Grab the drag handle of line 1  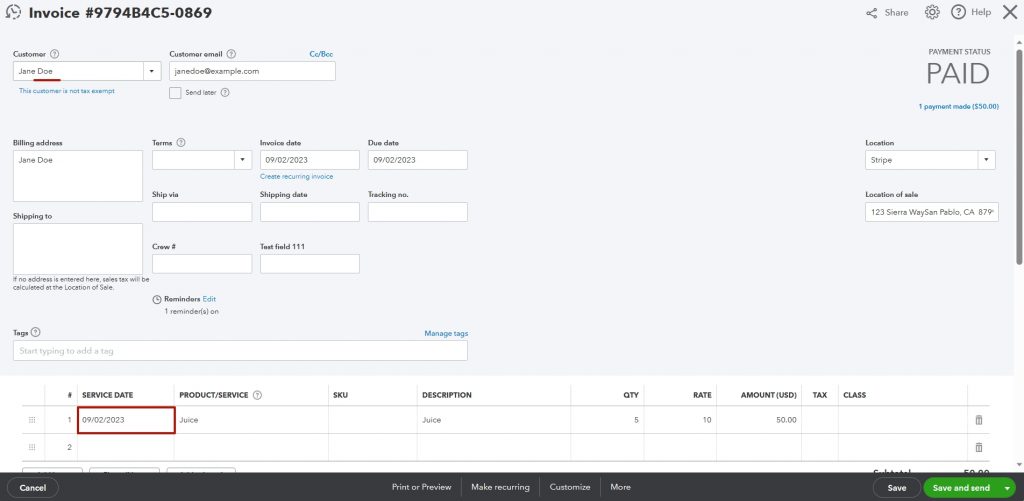32,420
